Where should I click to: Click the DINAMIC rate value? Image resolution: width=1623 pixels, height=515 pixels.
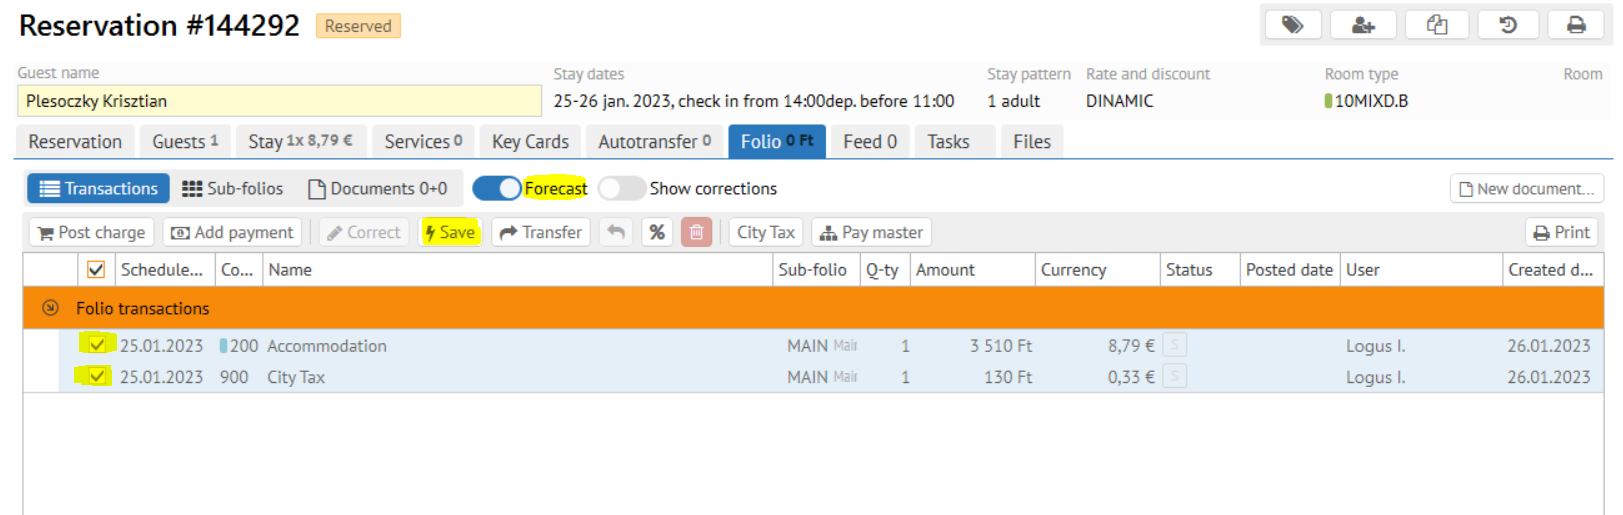pos(1120,100)
